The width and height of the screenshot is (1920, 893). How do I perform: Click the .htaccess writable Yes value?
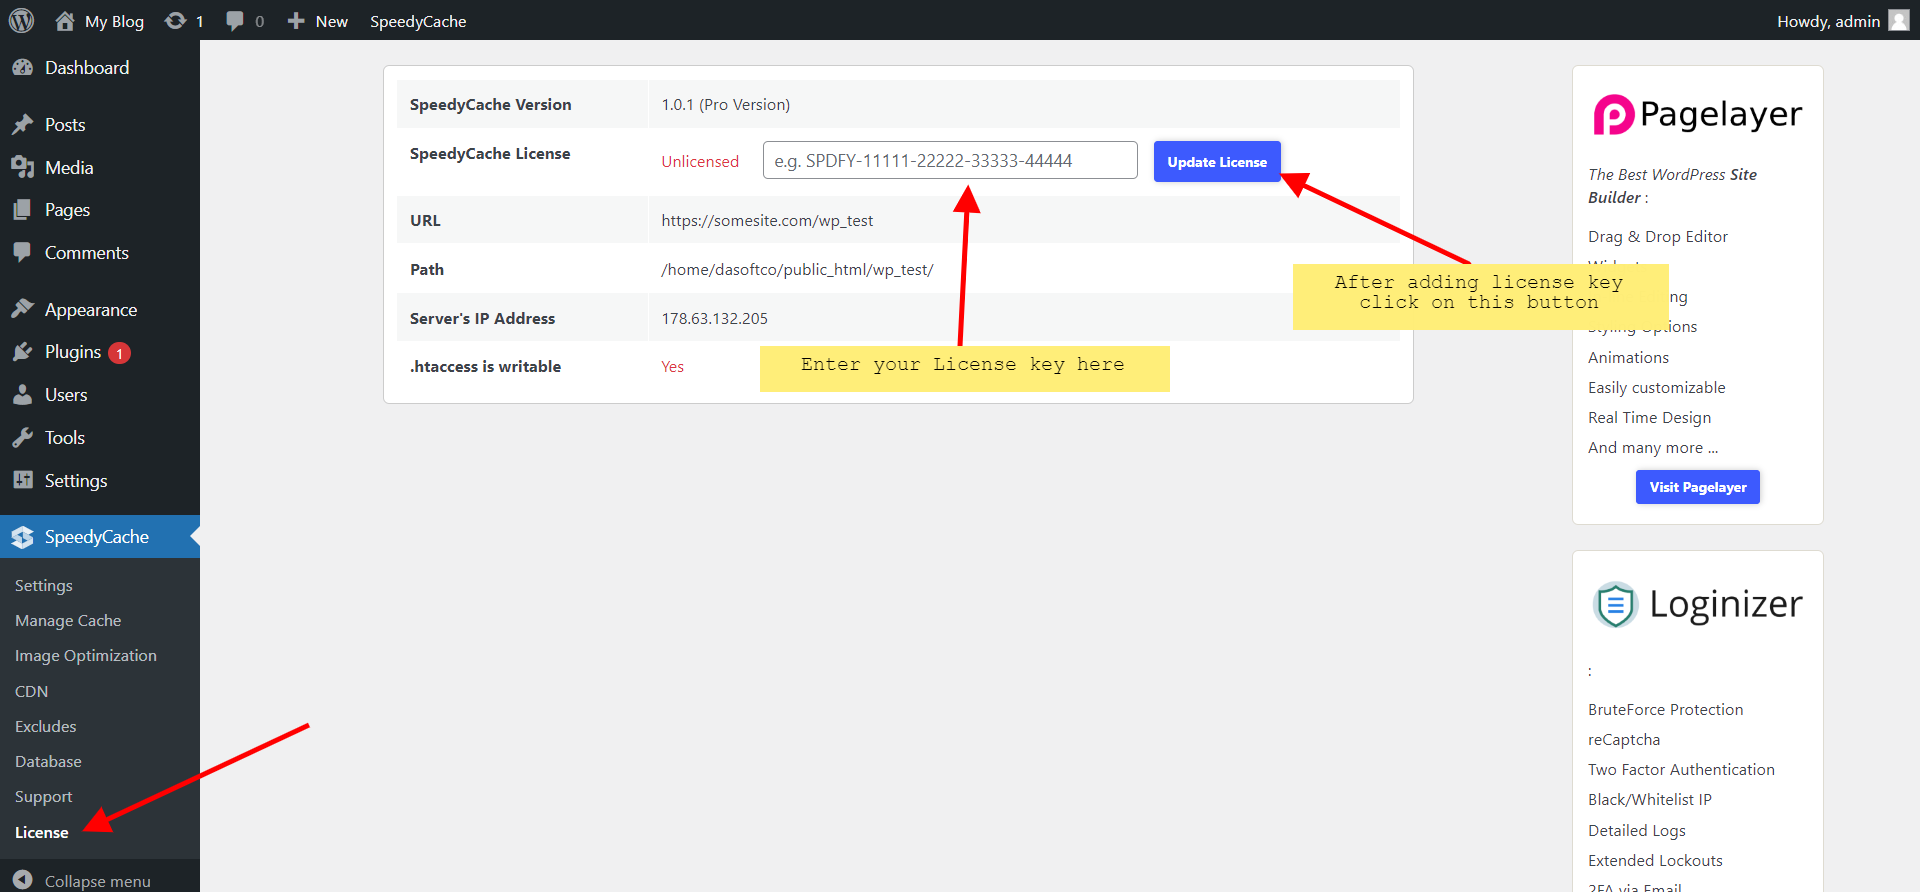[672, 366]
